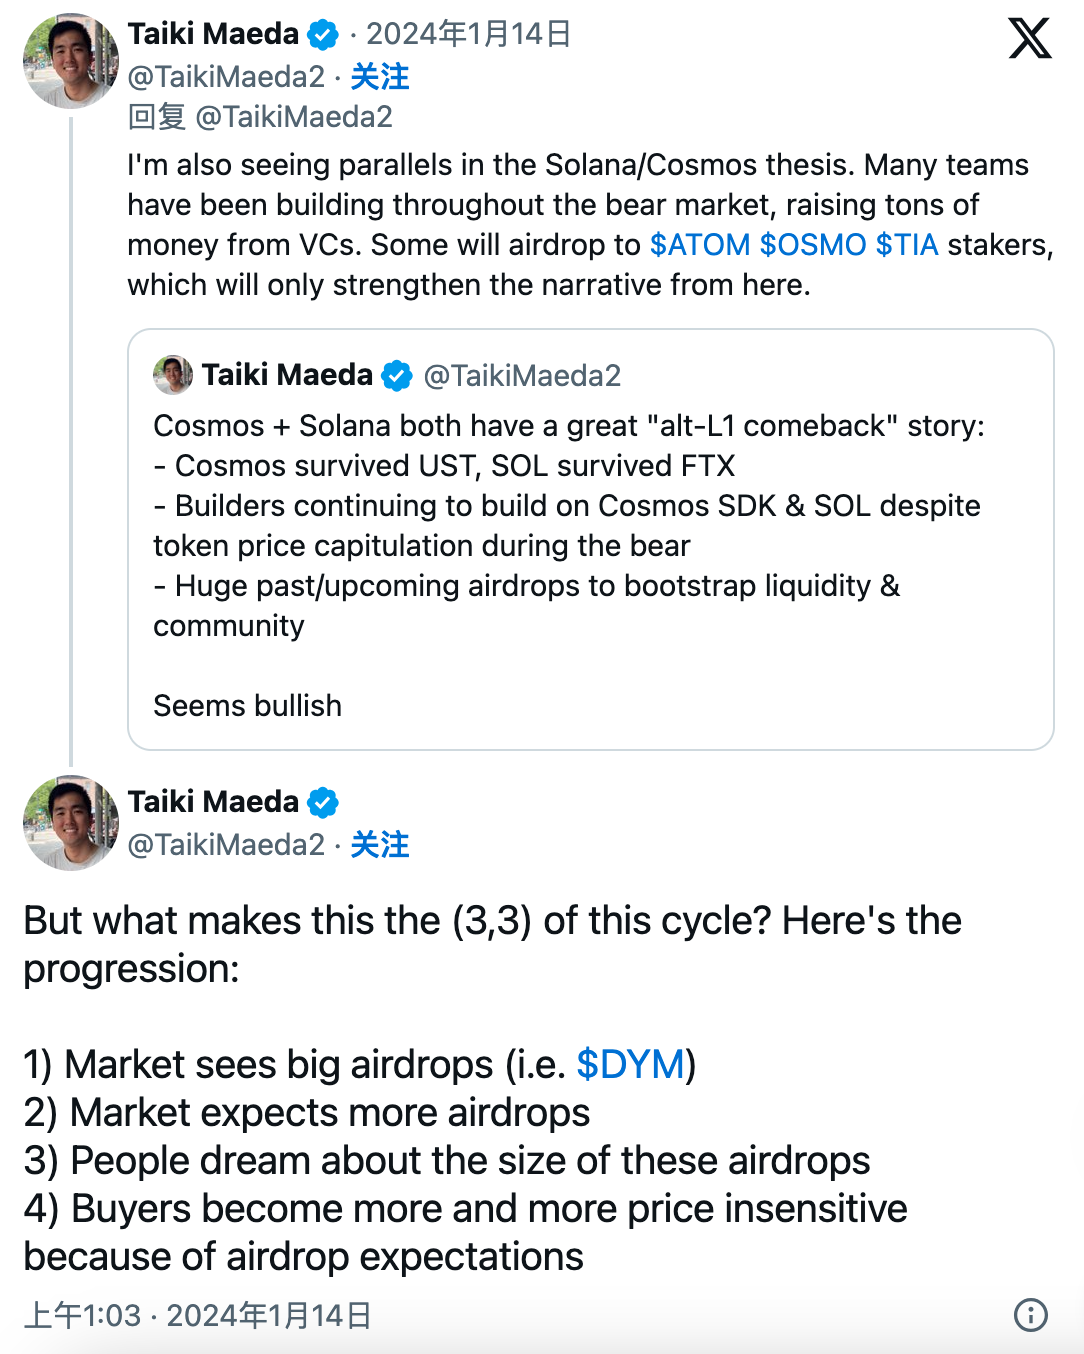Open the $DYM cashtag link
The height and width of the screenshot is (1354, 1084).
tap(631, 1065)
